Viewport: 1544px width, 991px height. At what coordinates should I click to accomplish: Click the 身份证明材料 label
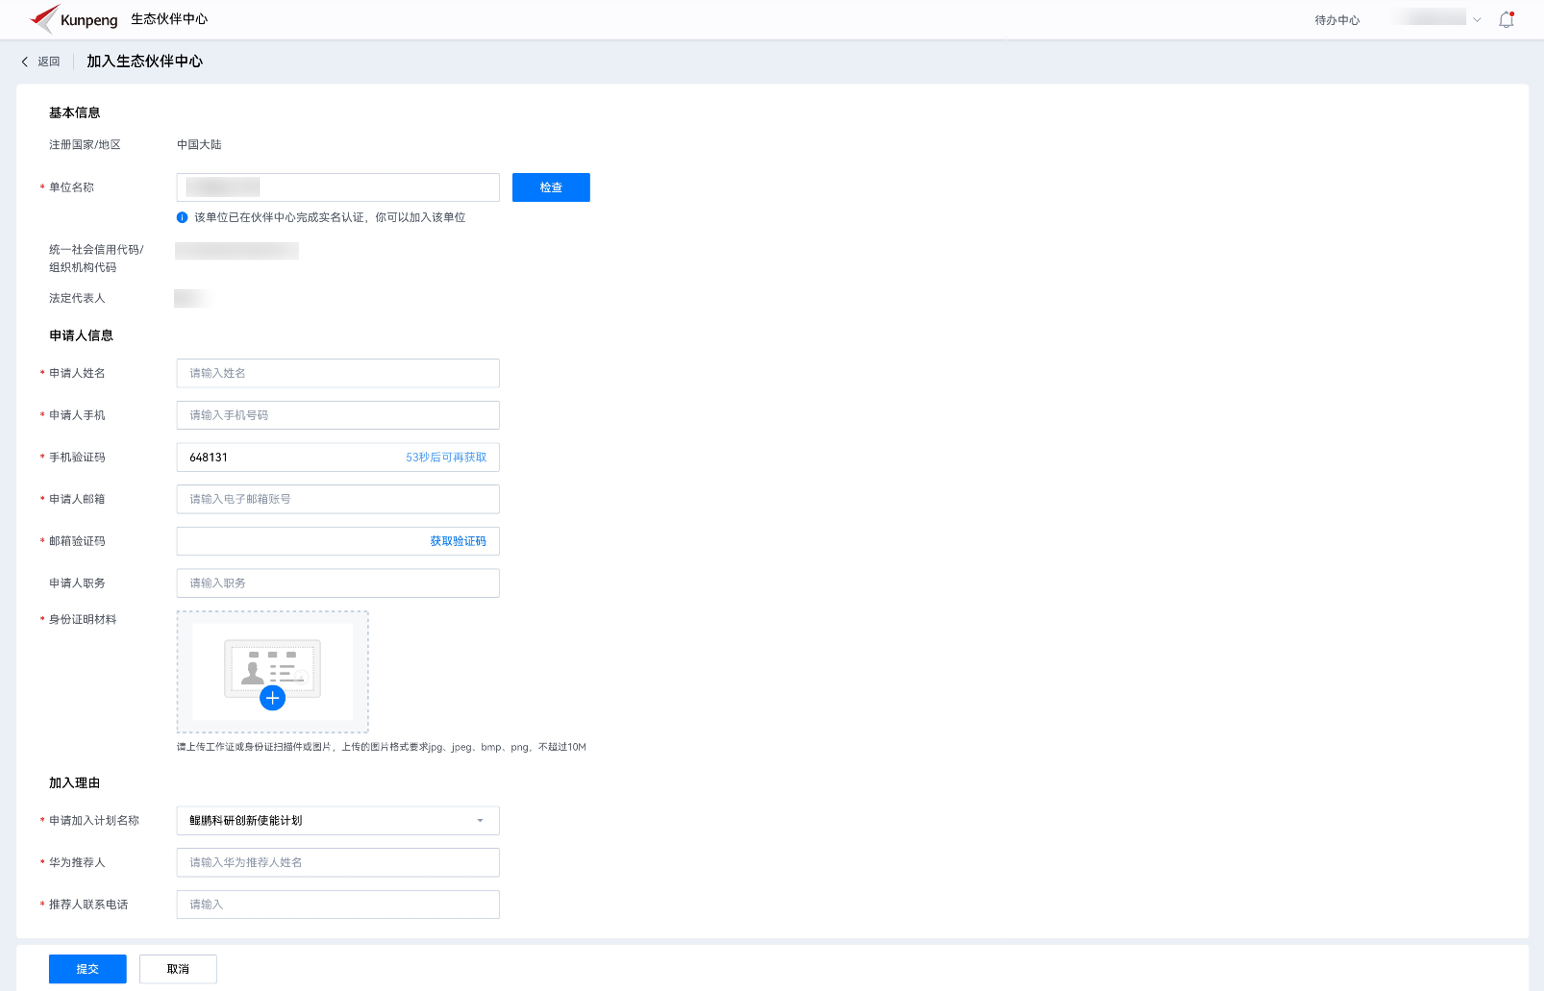[83, 620]
